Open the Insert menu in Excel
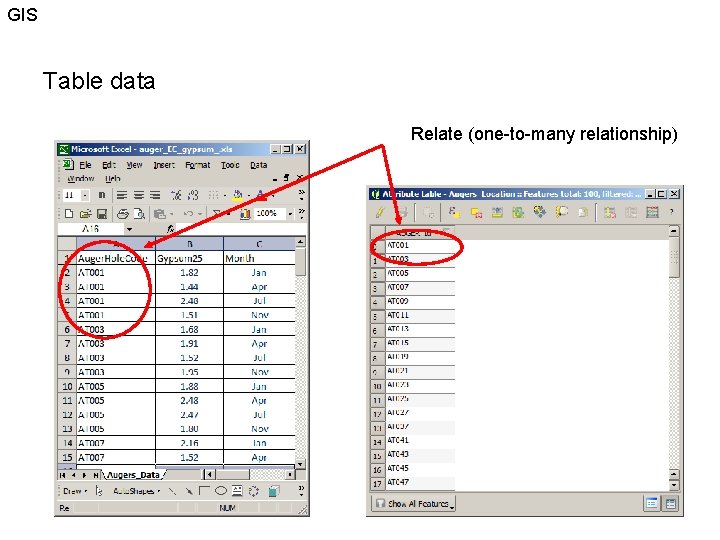This screenshot has width=720, height=540. 164,165
